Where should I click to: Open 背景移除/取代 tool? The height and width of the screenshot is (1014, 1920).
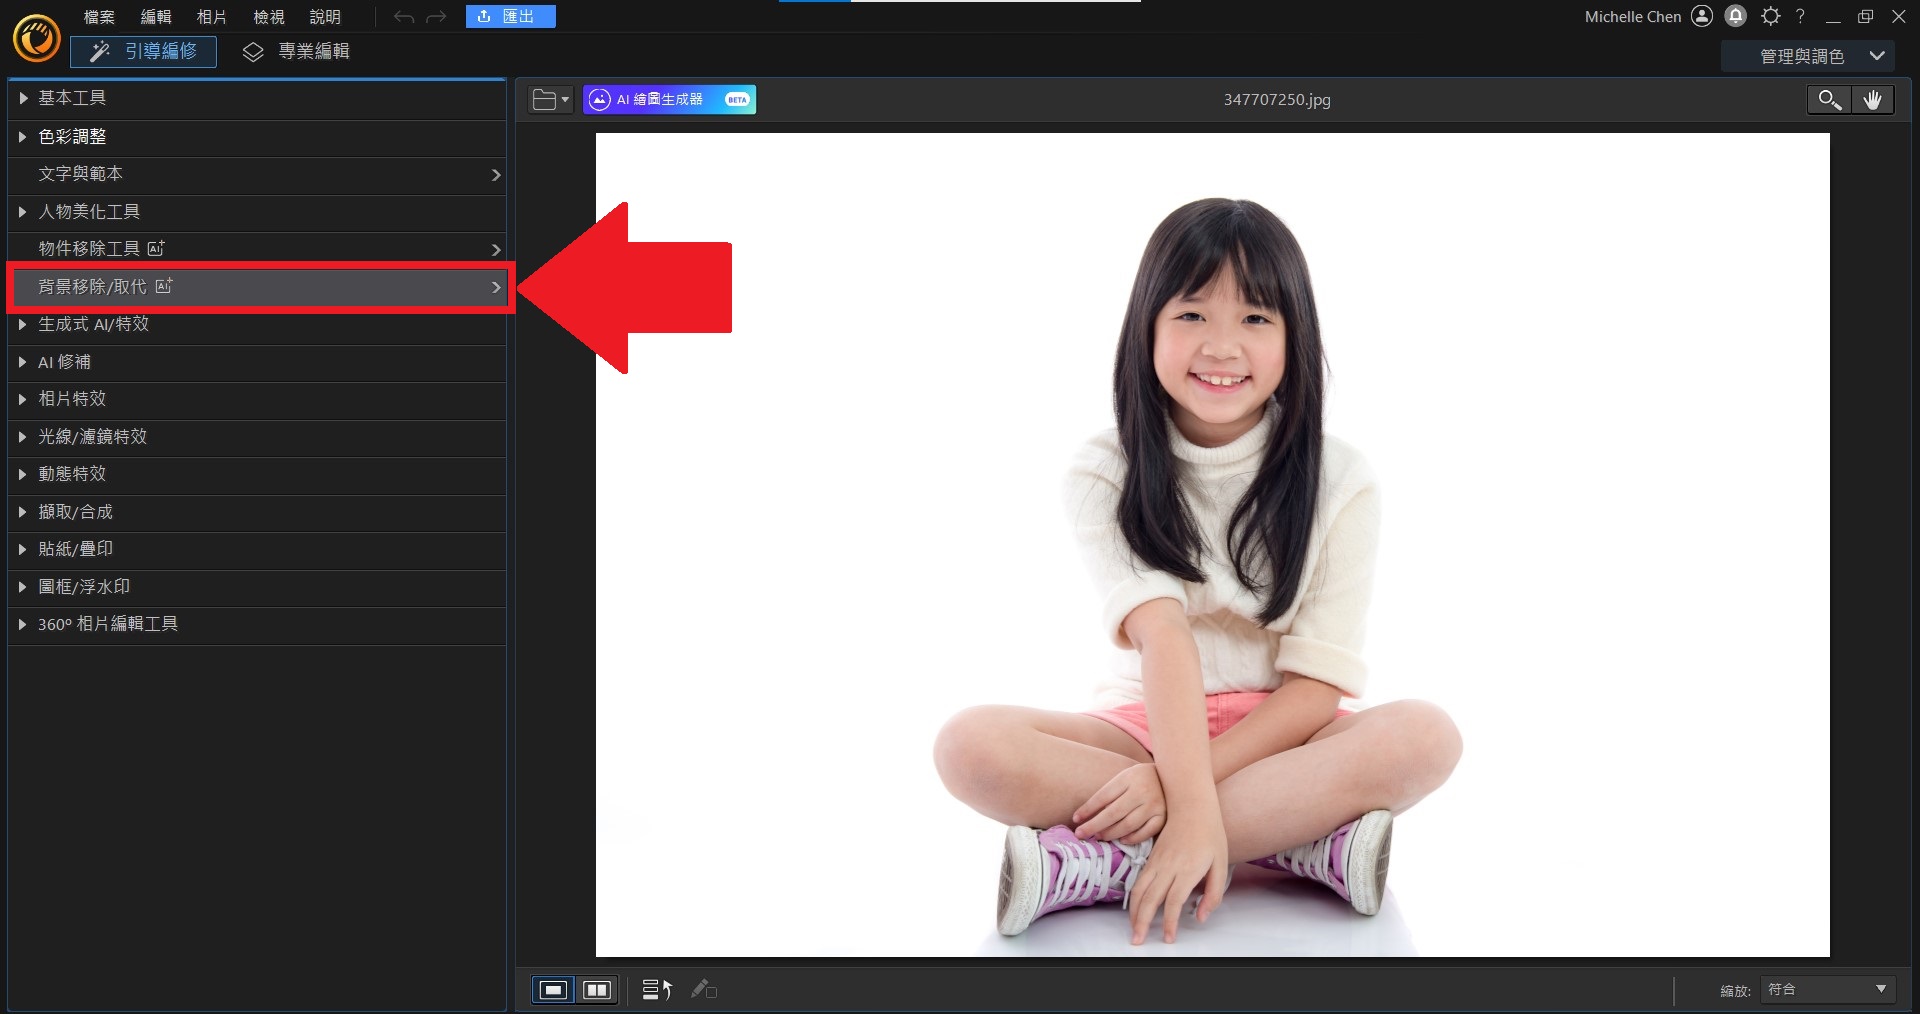tap(258, 287)
